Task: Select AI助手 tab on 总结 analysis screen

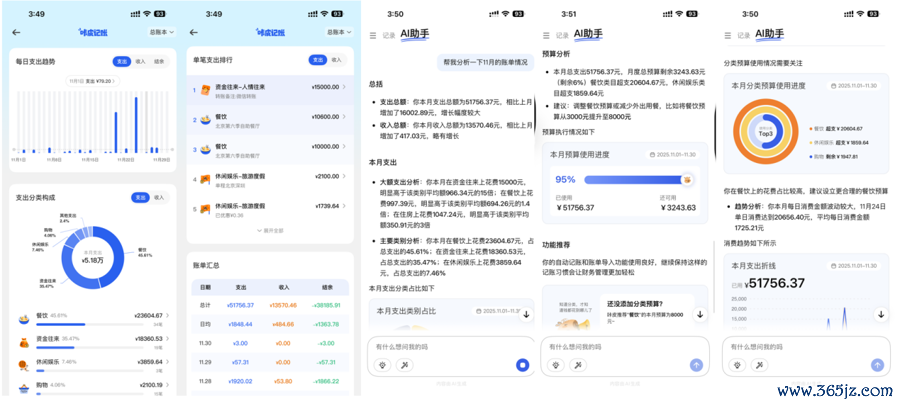Action: coord(417,34)
